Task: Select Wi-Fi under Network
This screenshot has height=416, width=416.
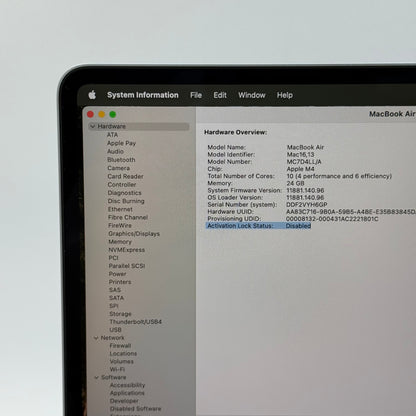Action: tap(117, 369)
